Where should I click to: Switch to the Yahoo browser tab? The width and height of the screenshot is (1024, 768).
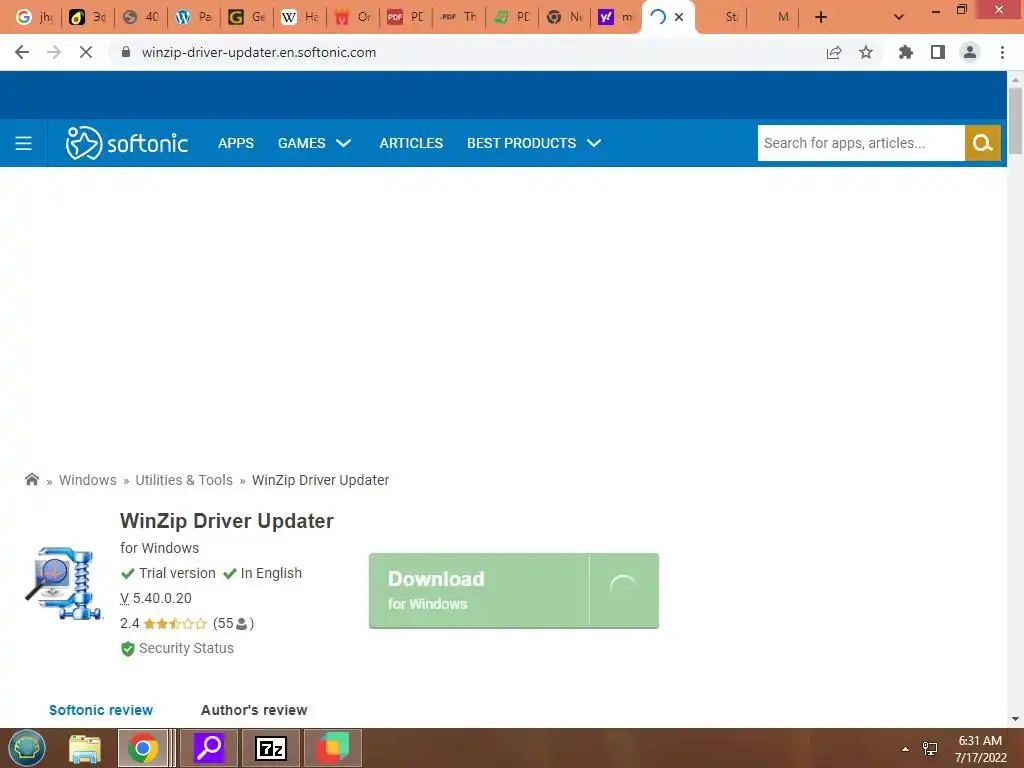[616, 17]
